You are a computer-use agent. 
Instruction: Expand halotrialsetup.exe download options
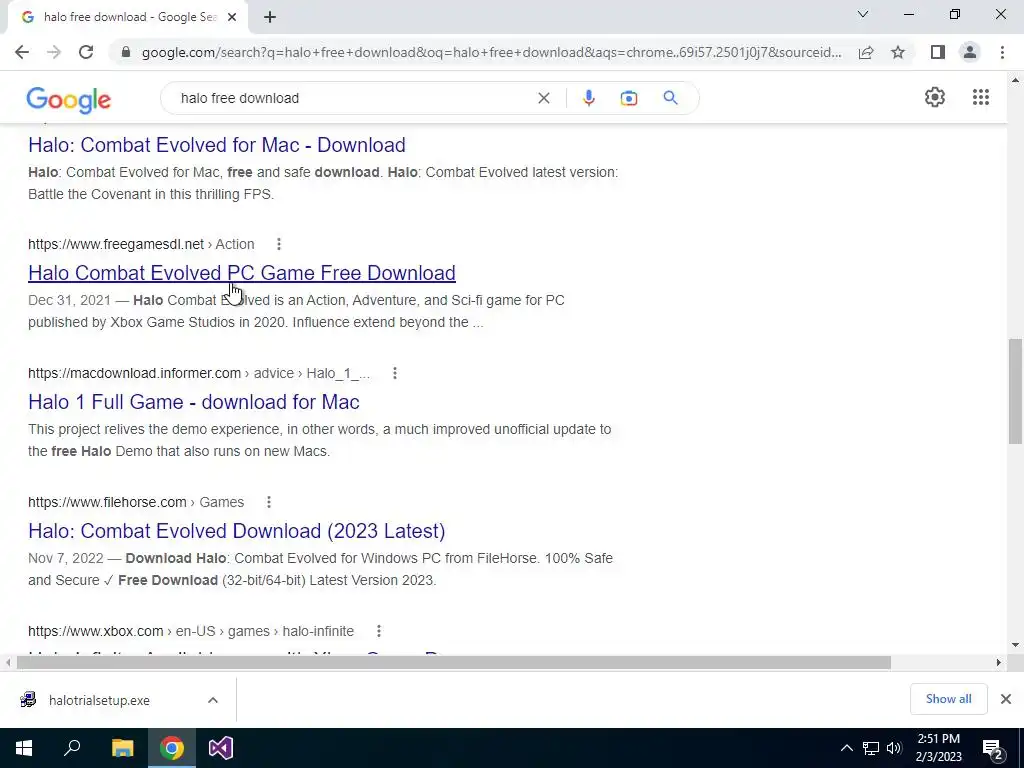point(213,700)
